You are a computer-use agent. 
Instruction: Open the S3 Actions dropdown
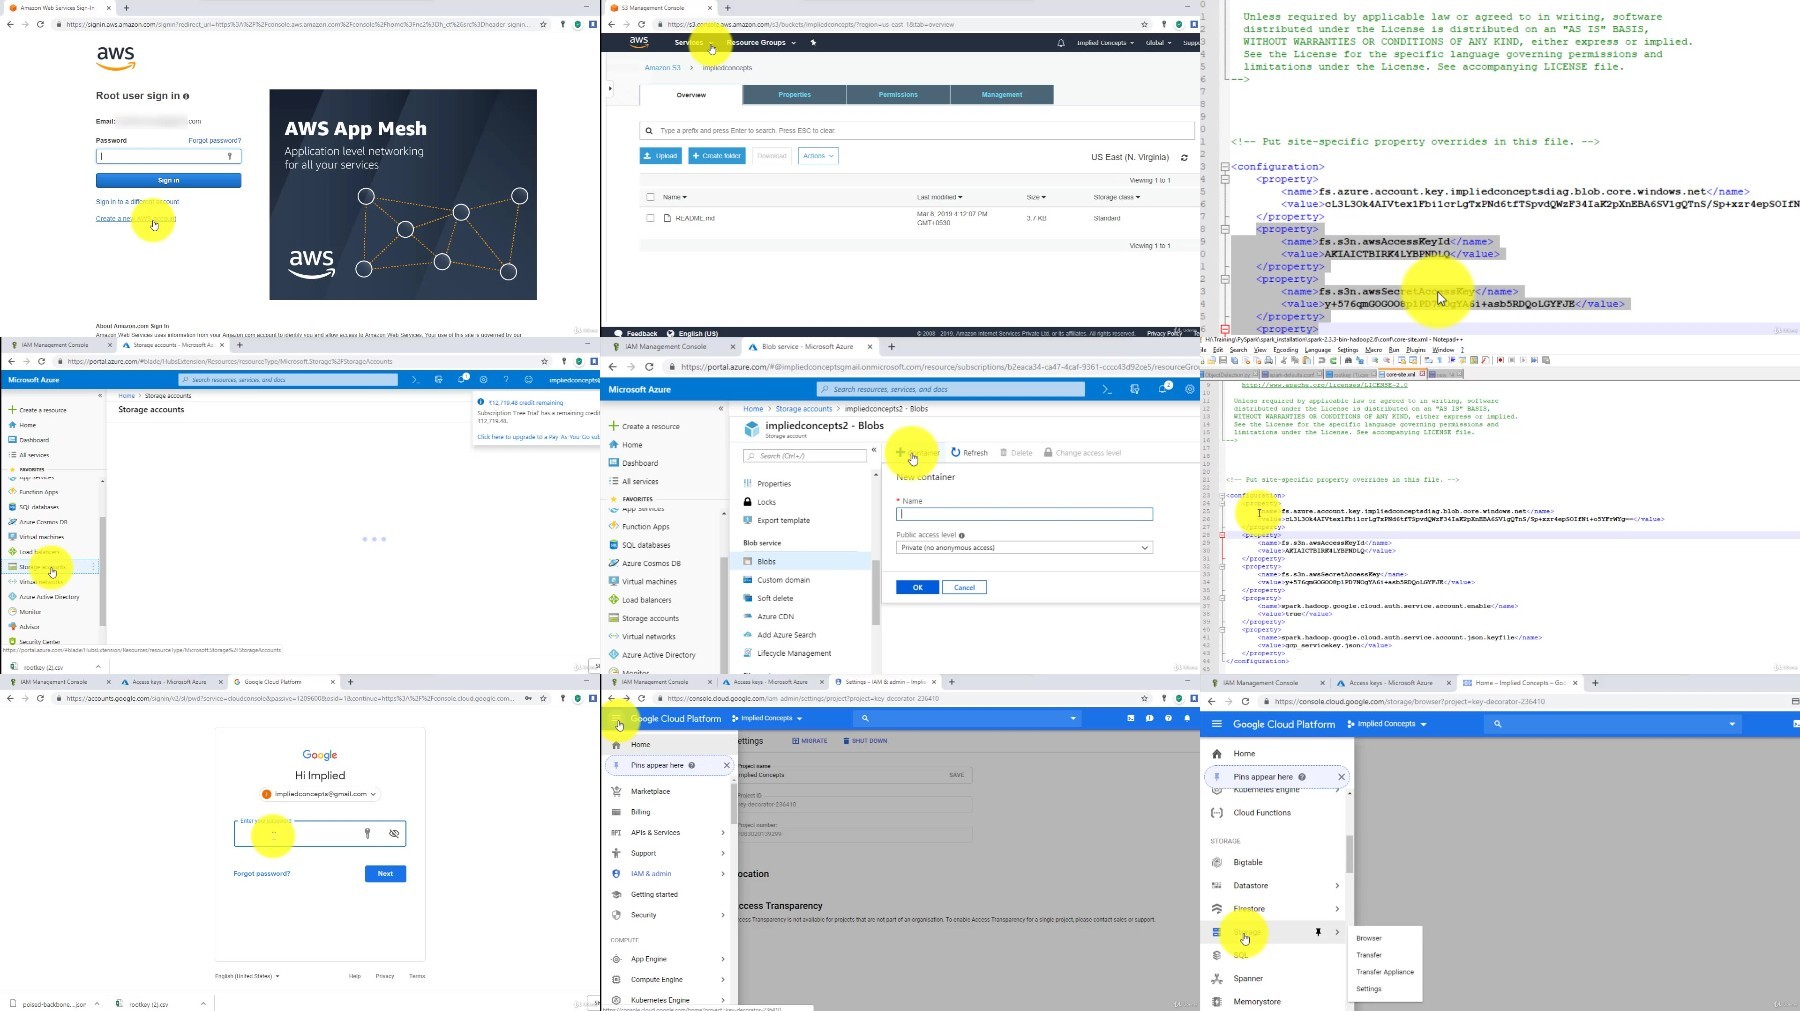coord(818,156)
